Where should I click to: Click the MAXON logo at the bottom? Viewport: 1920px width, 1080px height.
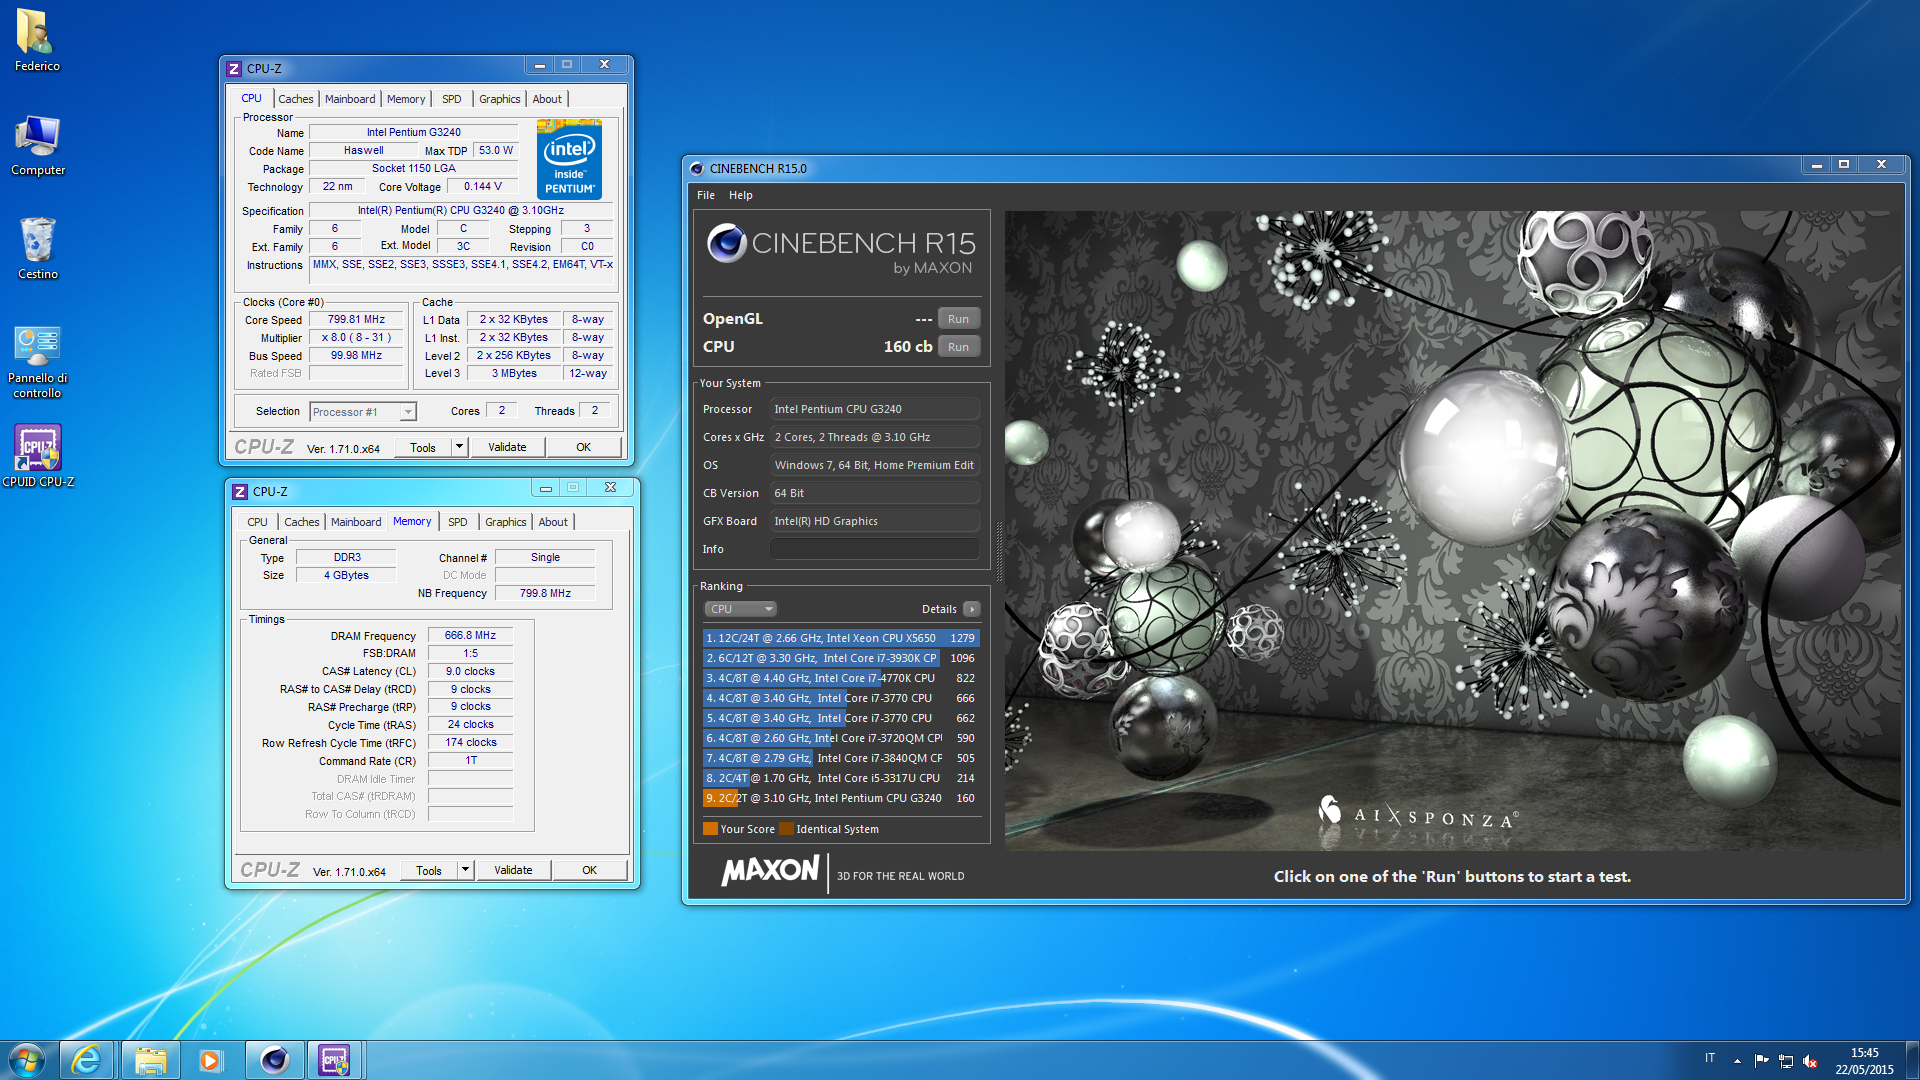(x=770, y=870)
